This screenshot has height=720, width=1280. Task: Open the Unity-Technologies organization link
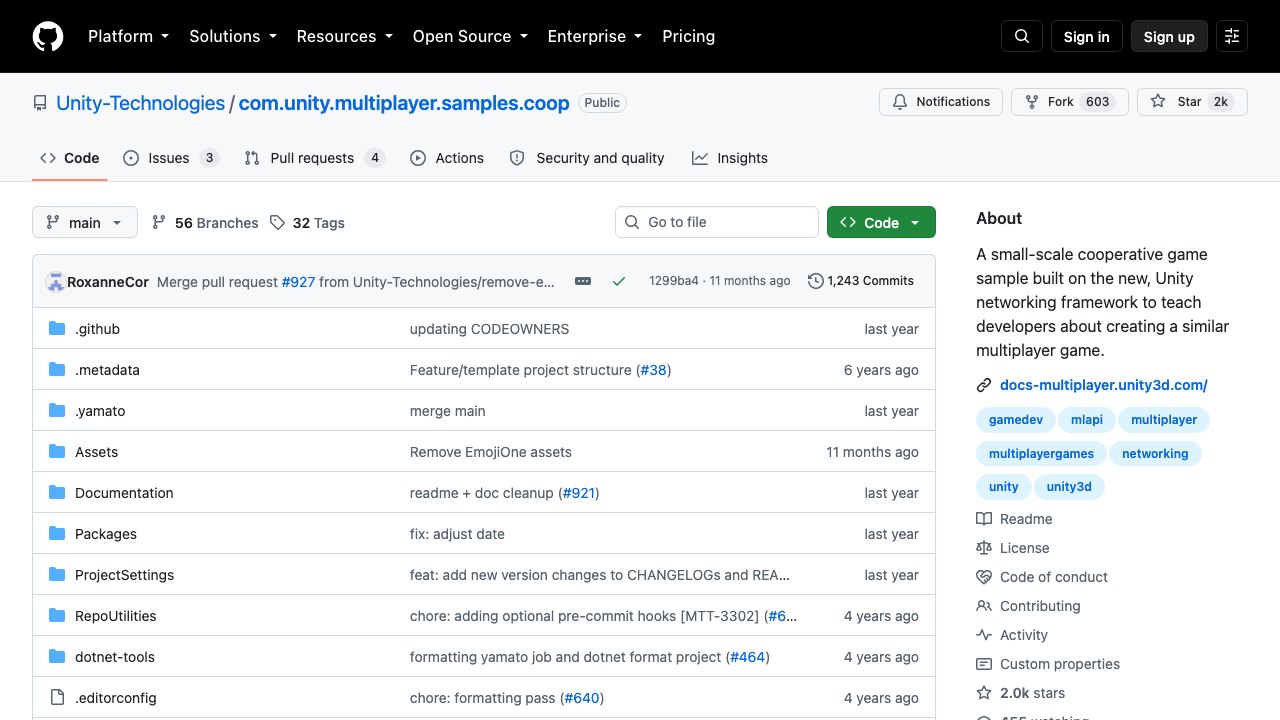(x=141, y=103)
